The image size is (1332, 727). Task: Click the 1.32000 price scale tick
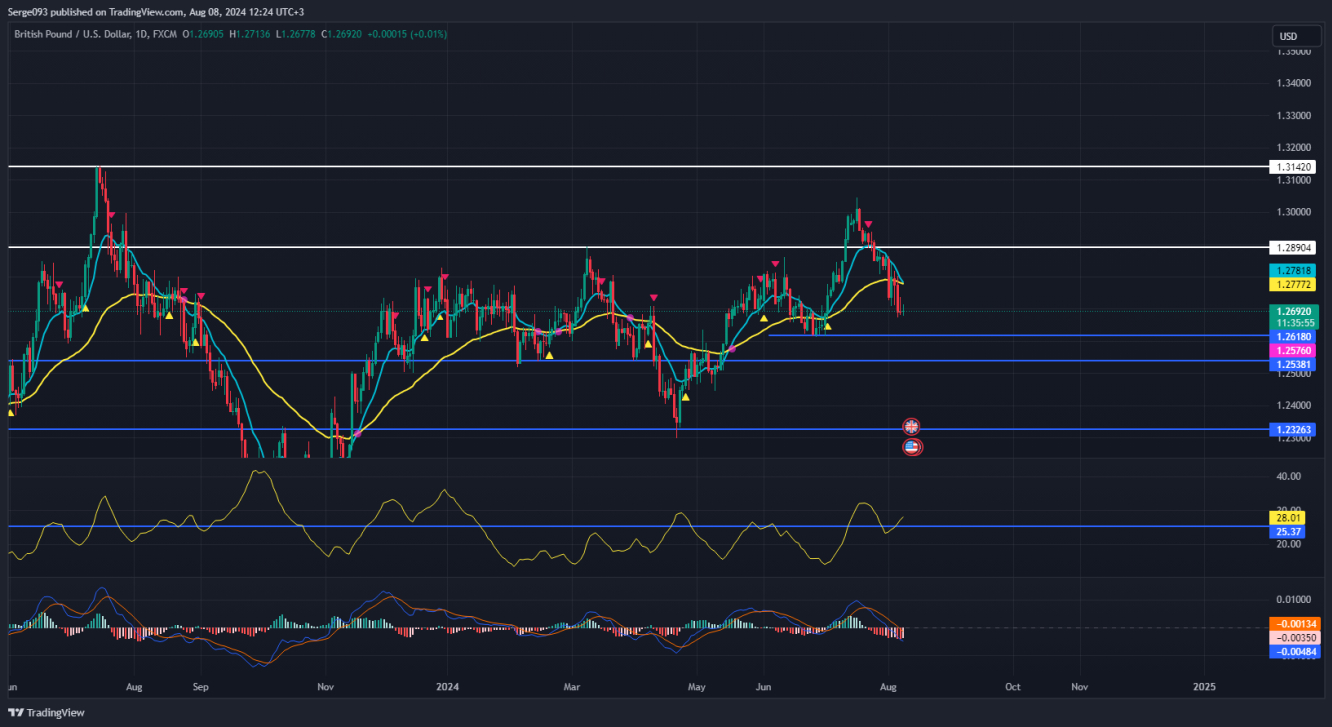[1292, 147]
